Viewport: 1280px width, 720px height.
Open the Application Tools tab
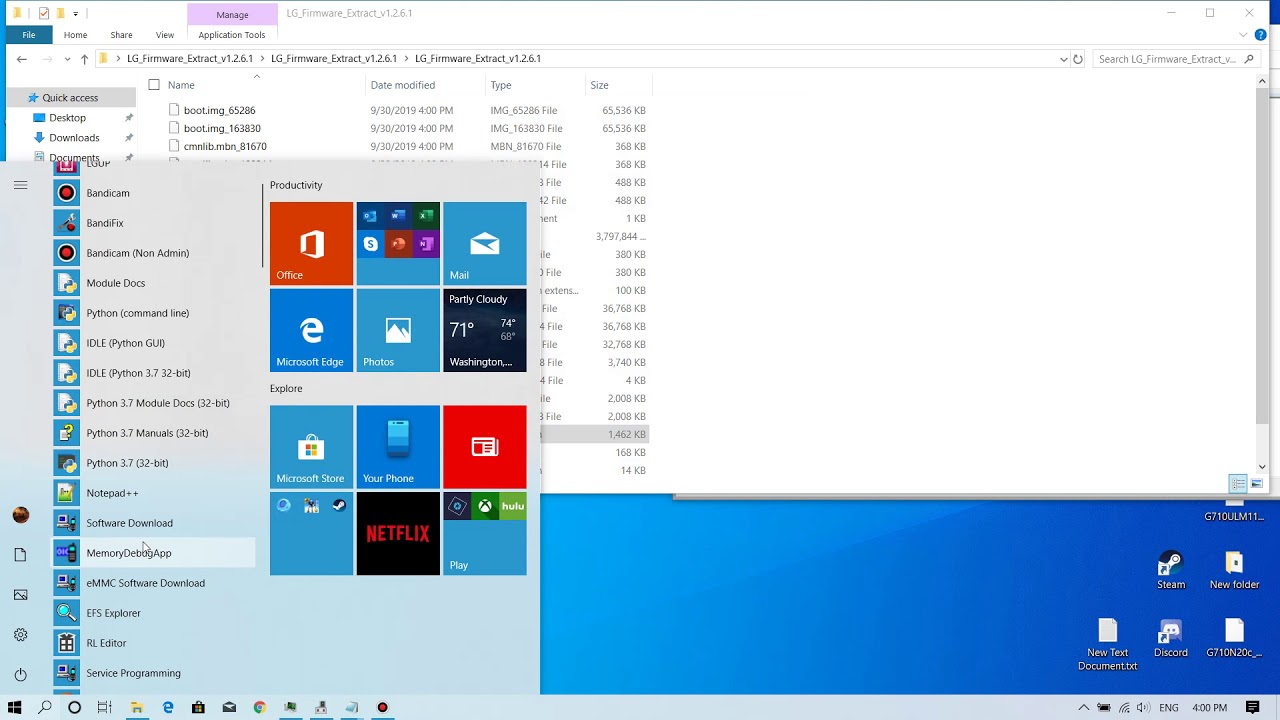232,35
